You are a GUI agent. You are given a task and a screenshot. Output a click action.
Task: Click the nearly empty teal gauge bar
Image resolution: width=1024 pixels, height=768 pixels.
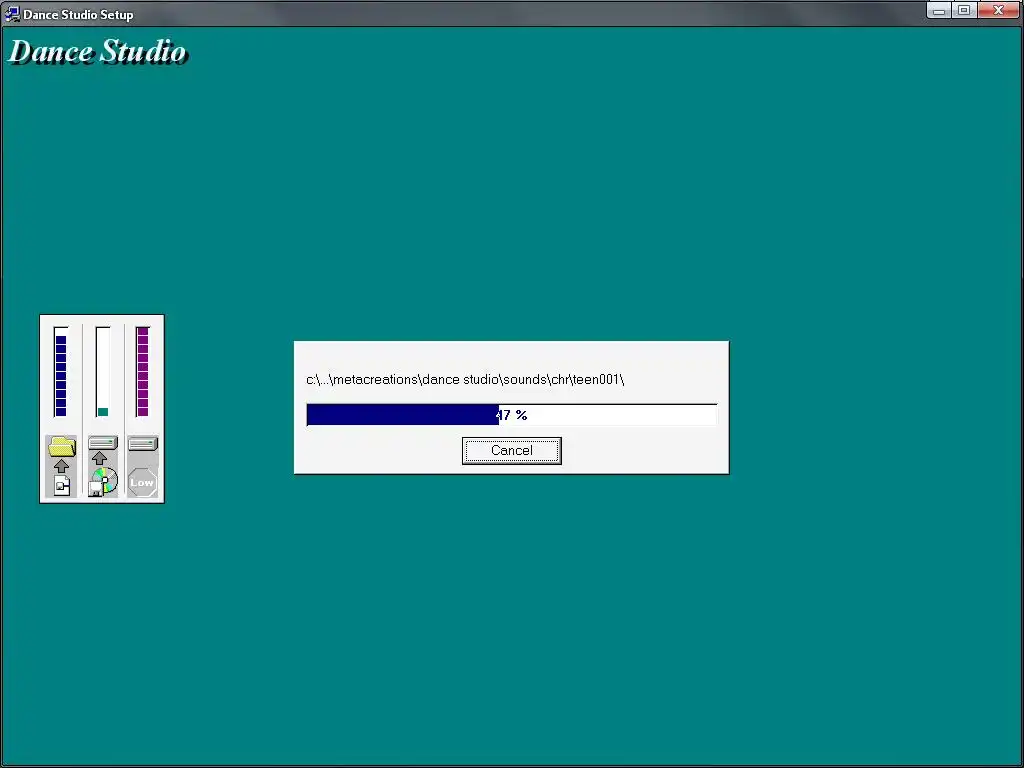tap(103, 372)
